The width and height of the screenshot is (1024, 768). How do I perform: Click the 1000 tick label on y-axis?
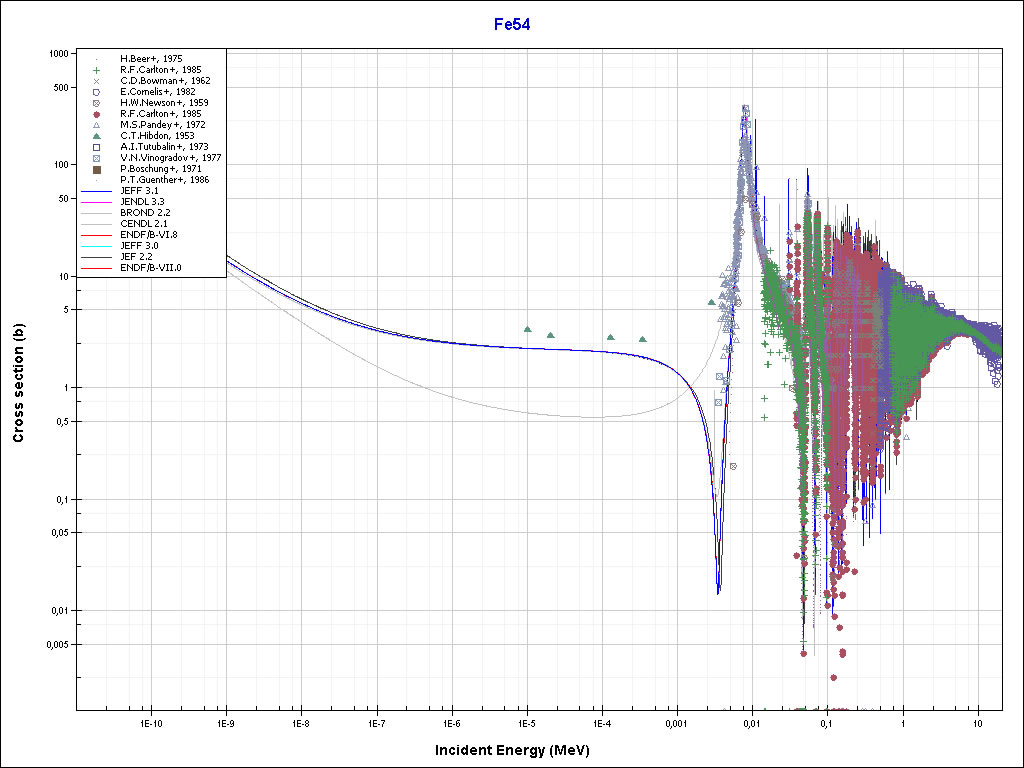point(57,54)
